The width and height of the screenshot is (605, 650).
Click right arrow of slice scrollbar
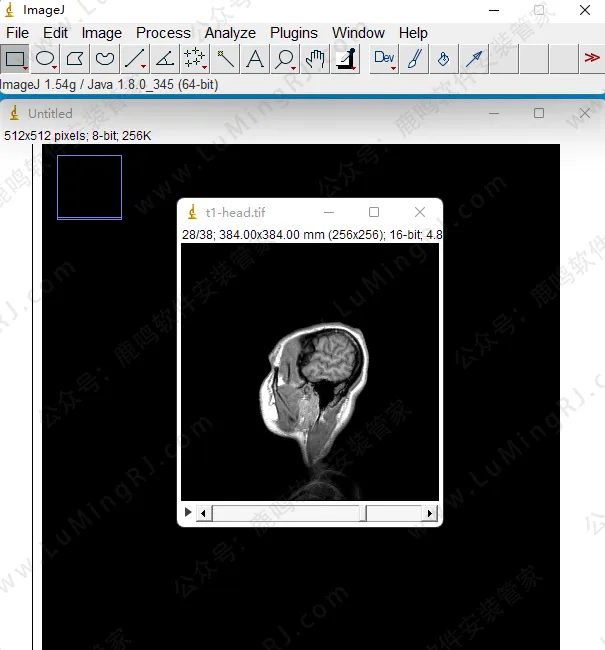click(431, 513)
